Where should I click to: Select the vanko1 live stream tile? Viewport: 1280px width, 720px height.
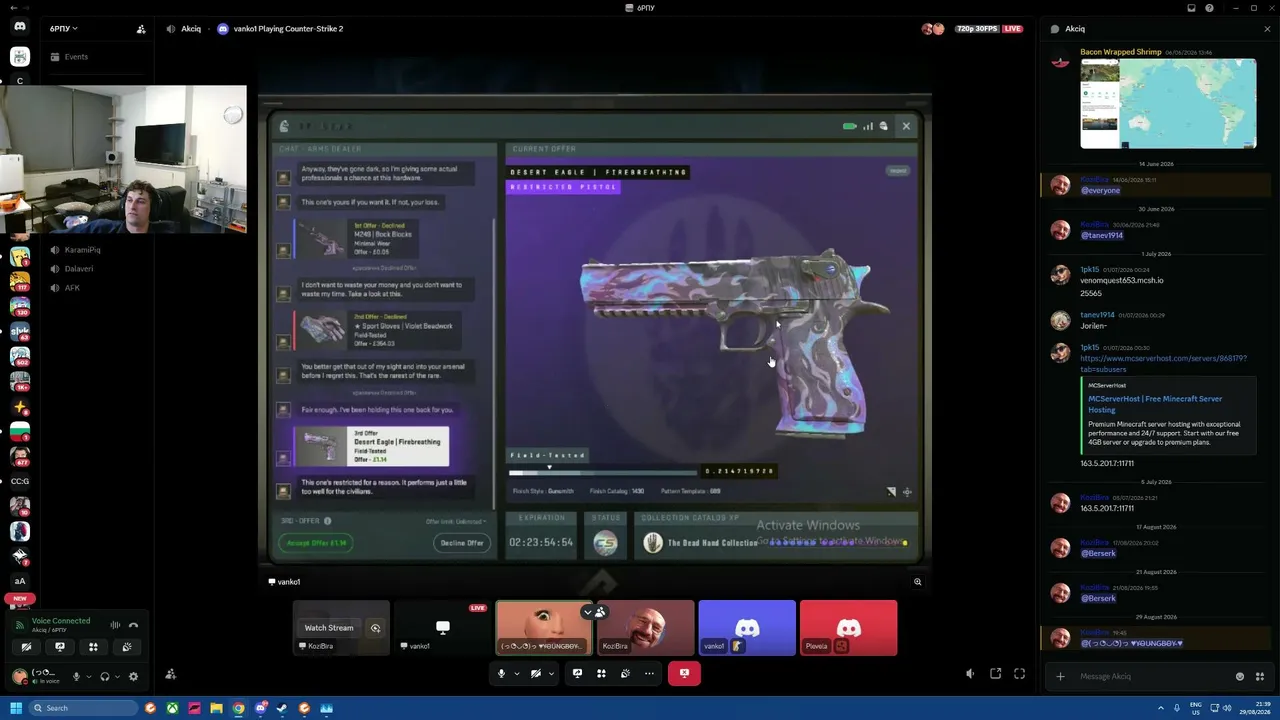point(443,628)
